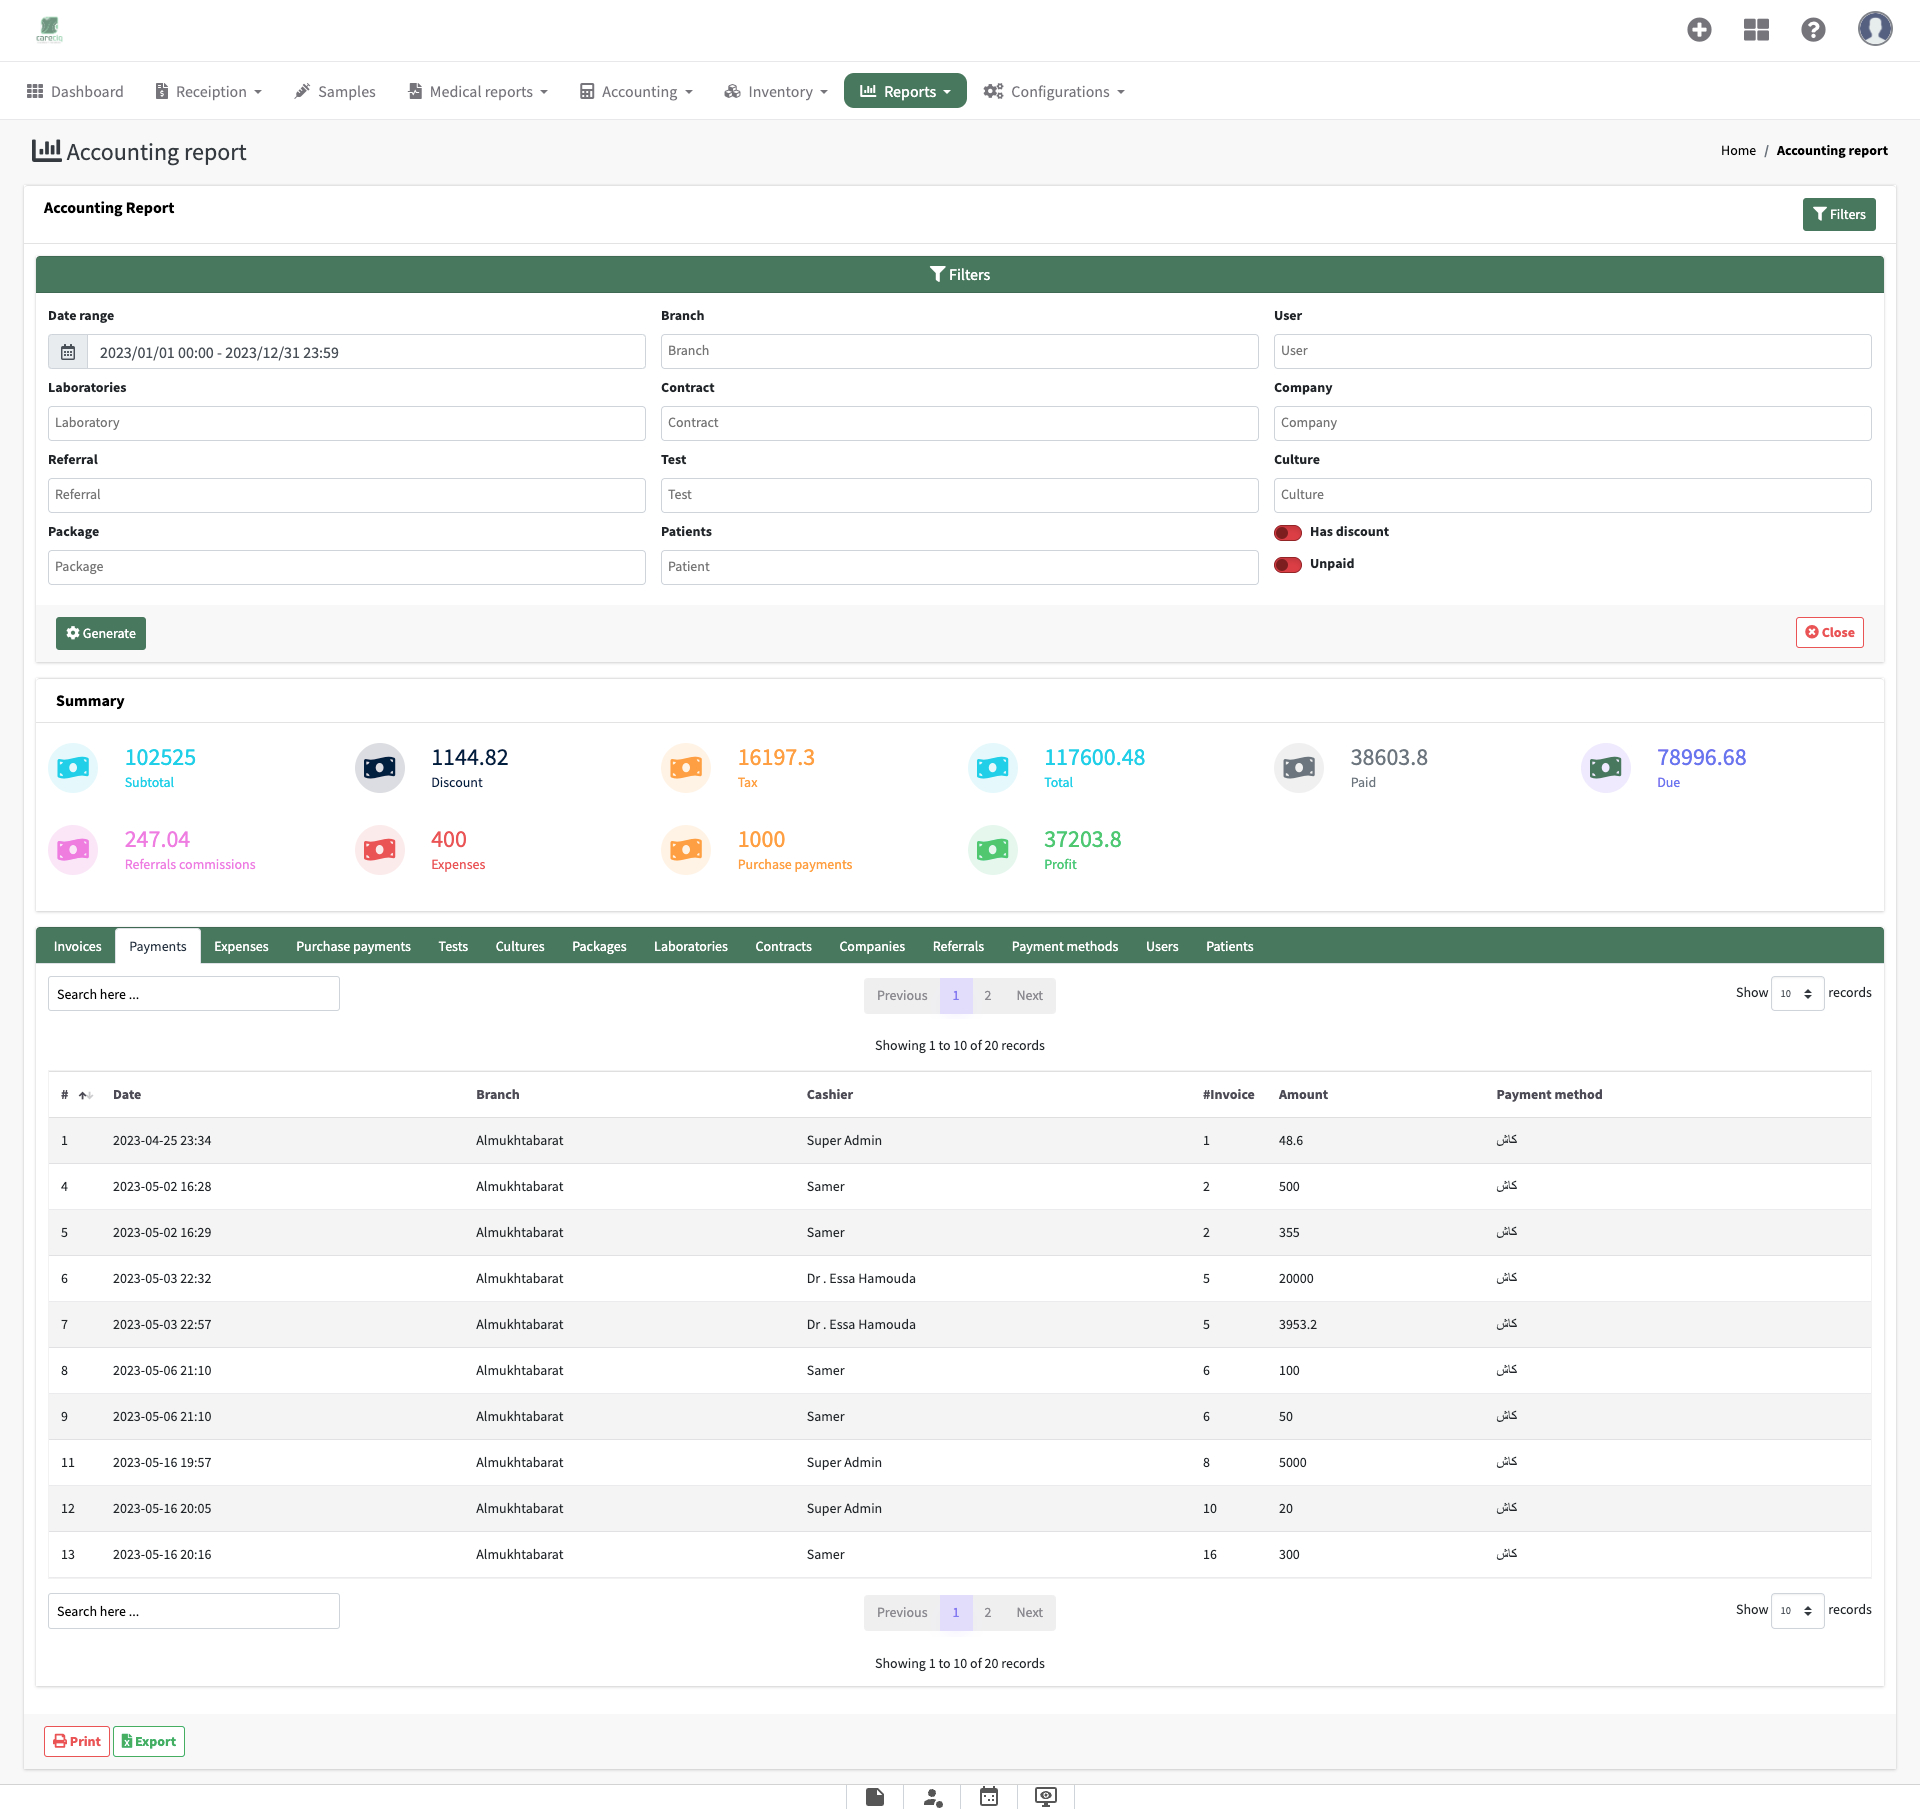Click the Branch filter input field
Image resolution: width=1920 pixels, height=1809 pixels.
(959, 351)
